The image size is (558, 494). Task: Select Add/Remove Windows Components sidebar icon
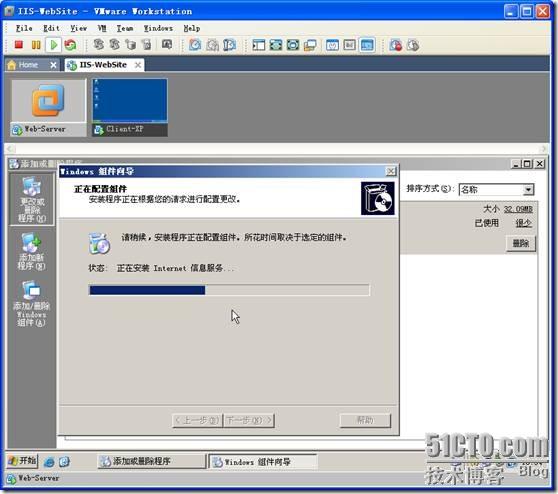[x=31, y=304]
